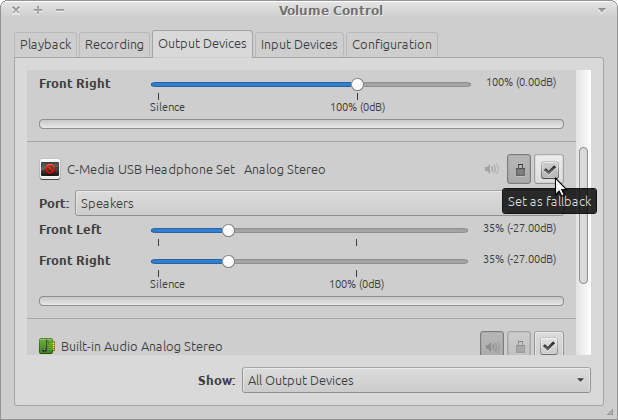The height and width of the screenshot is (420, 618).
Task: Click the C-Media Front Right slider at 35%
Action: (228, 262)
